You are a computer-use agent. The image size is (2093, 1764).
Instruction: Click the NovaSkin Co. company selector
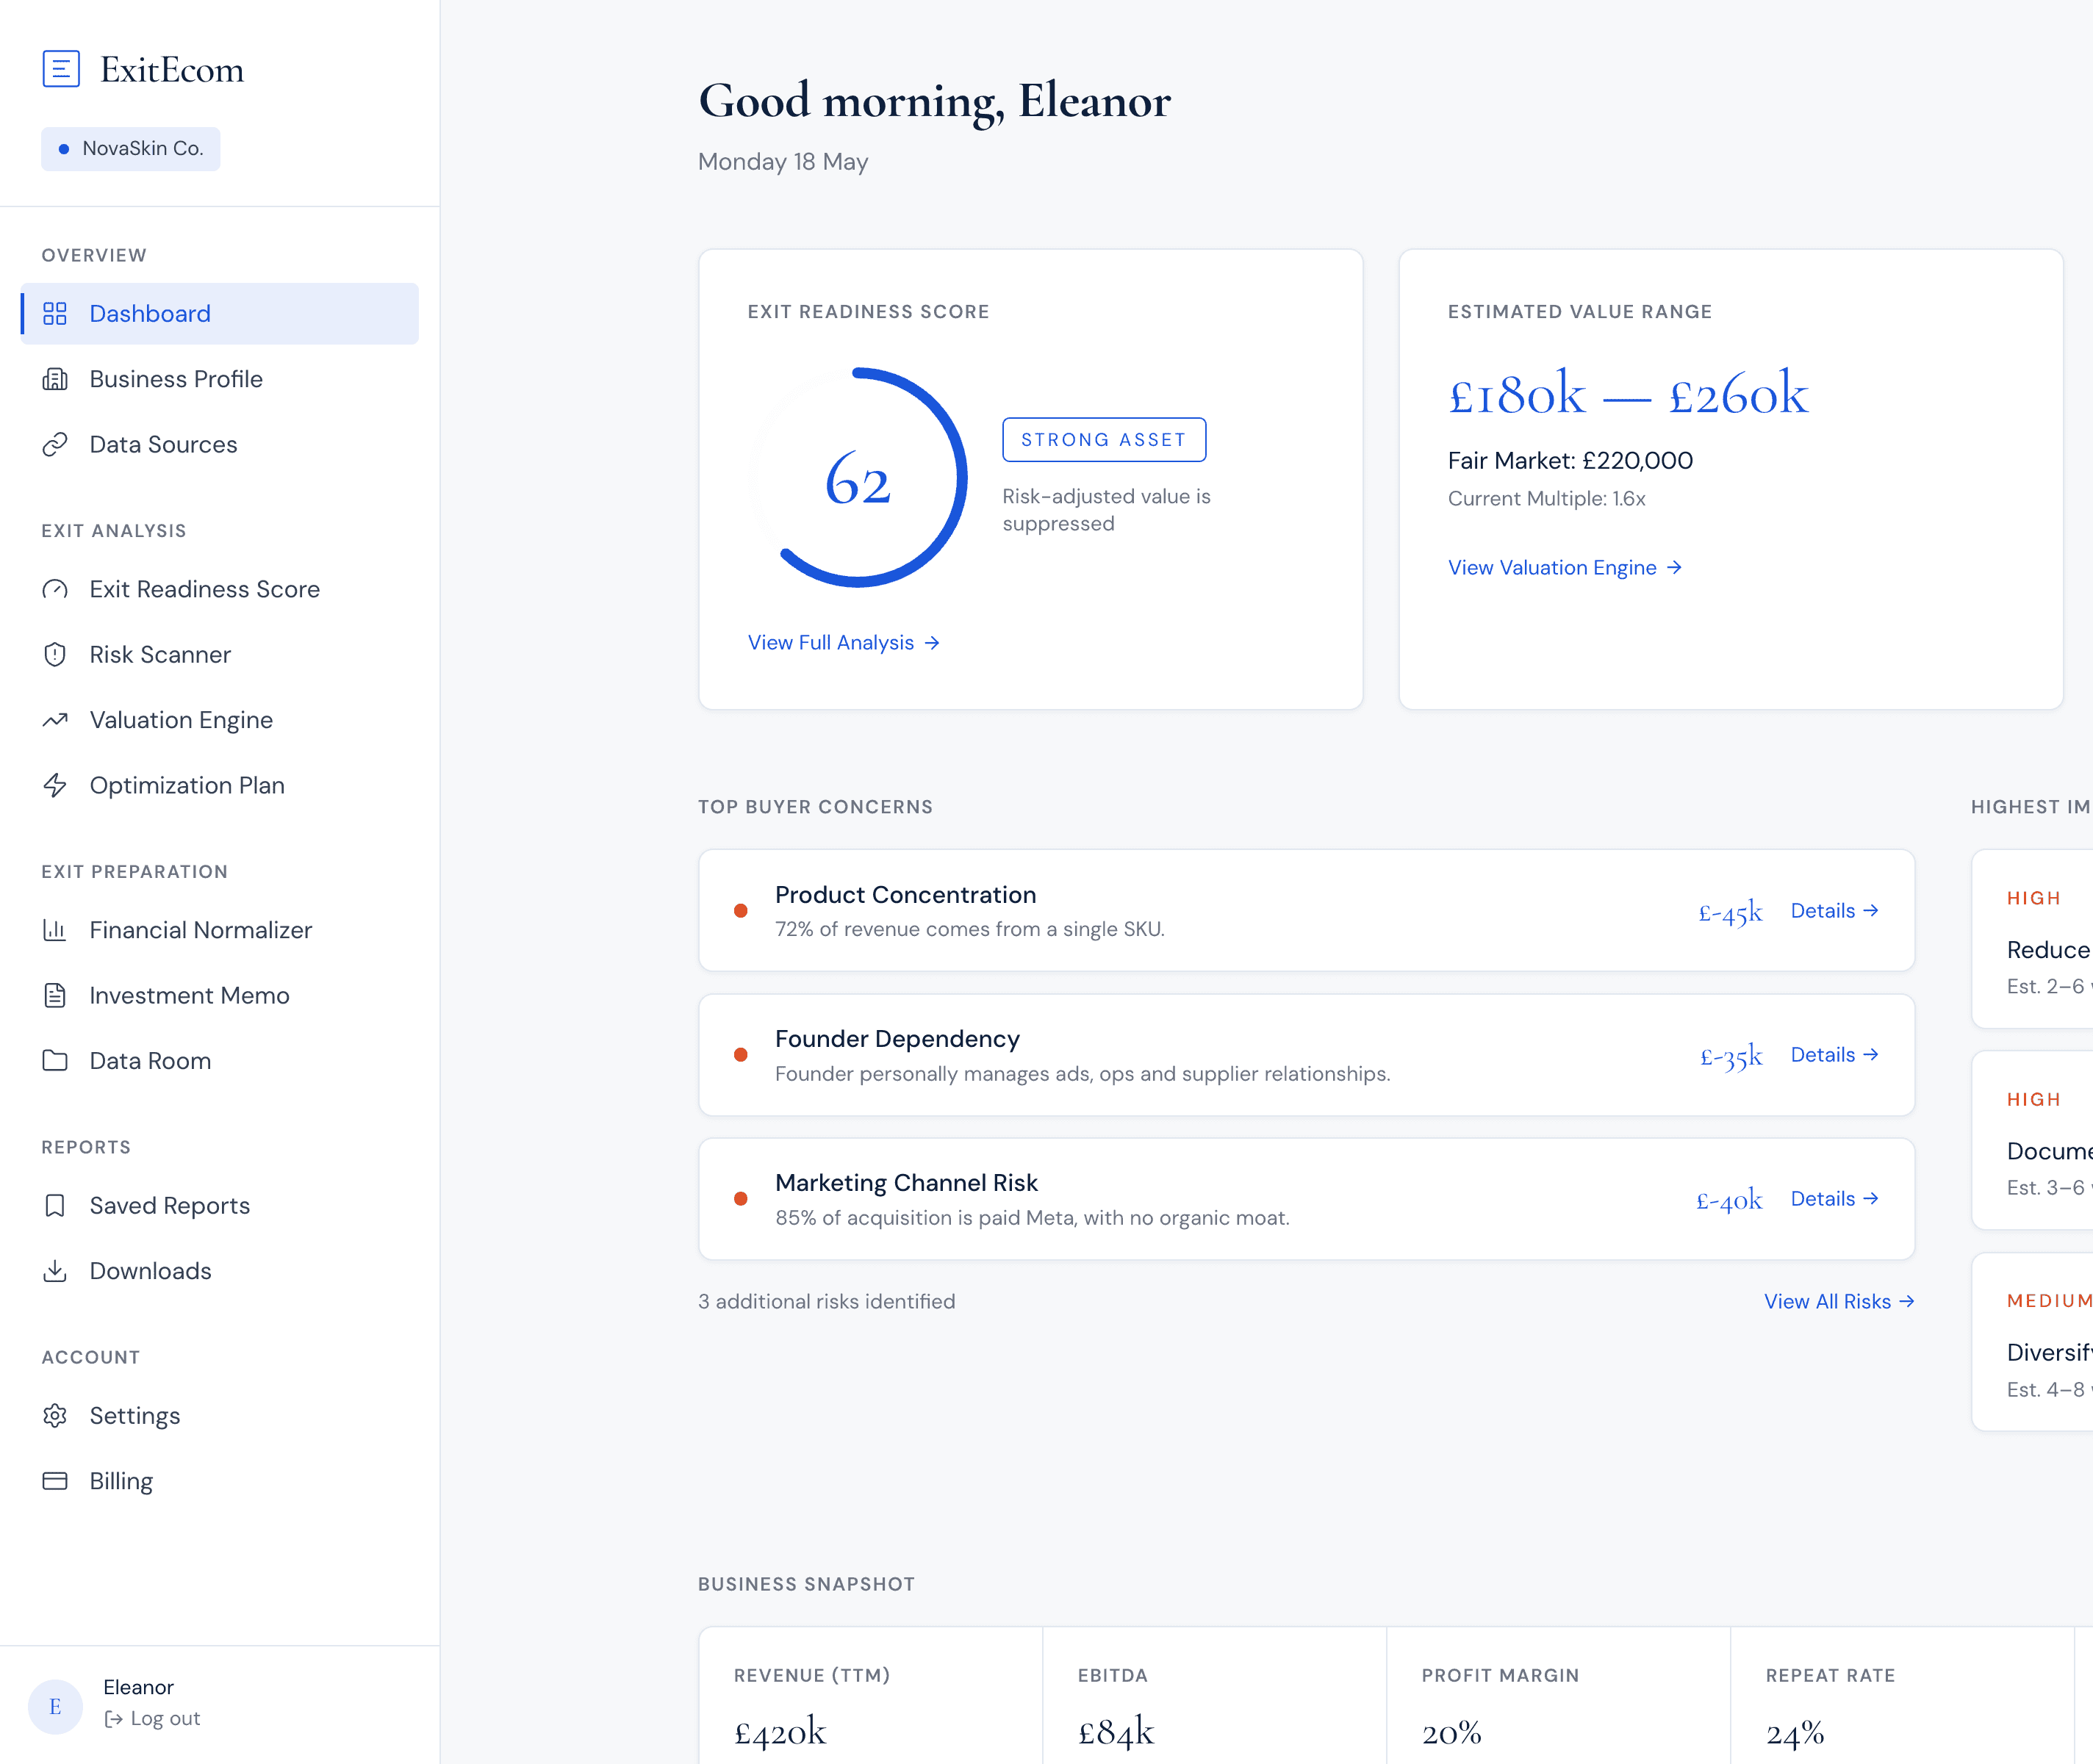[131, 149]
